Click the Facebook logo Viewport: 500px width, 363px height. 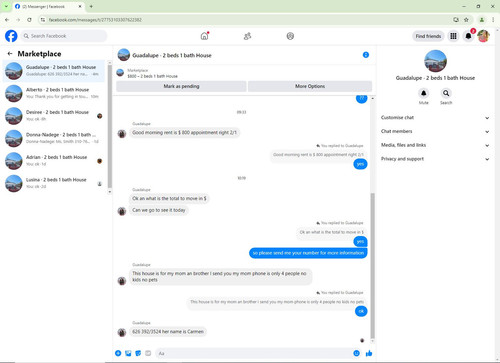click(11, 36)
